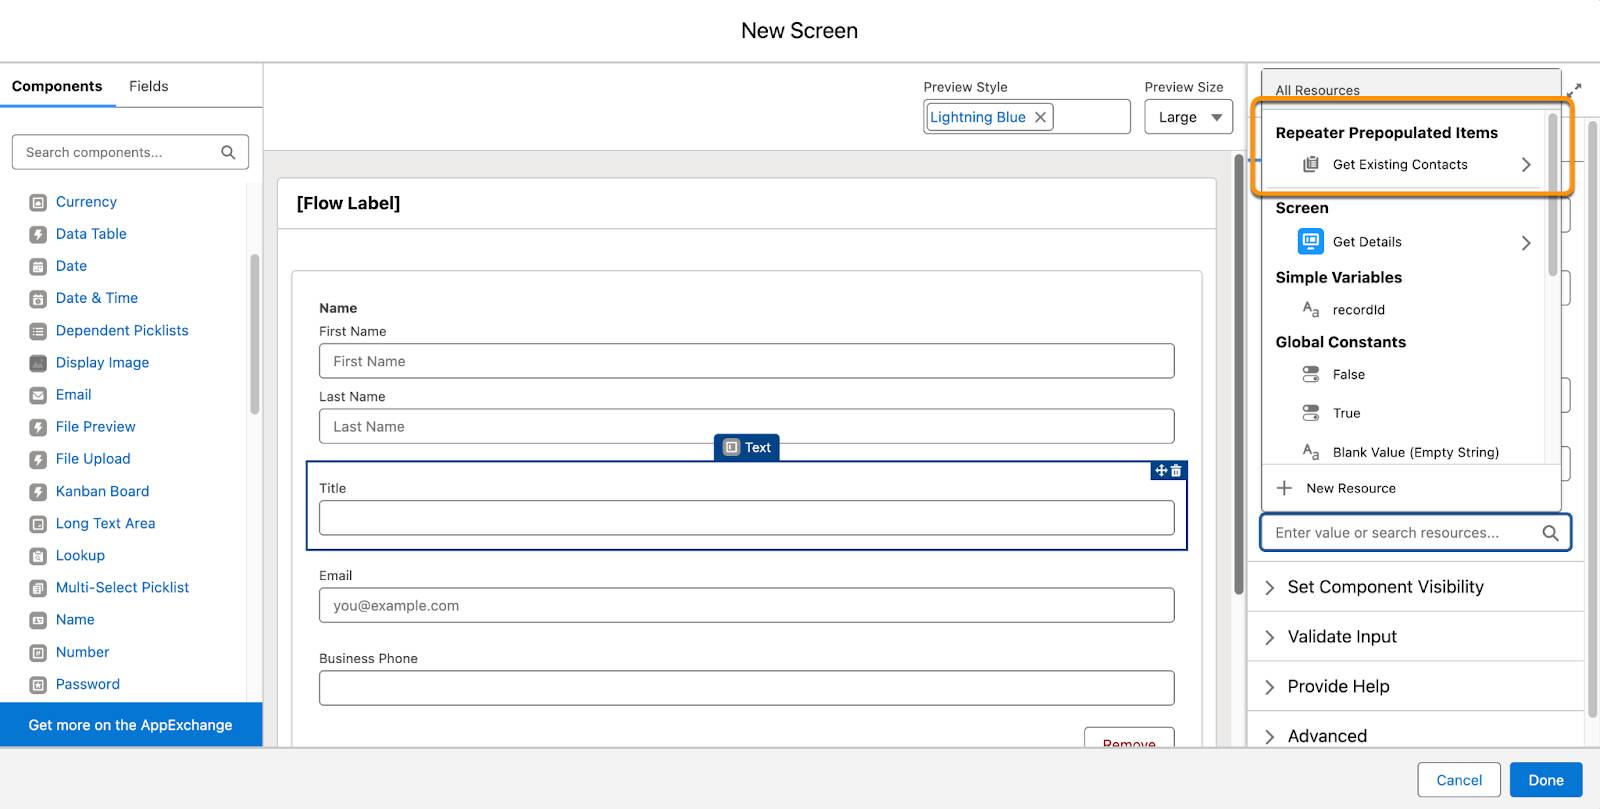Click the canvas preview vertical scrollbar

[x=1239, y=375]
